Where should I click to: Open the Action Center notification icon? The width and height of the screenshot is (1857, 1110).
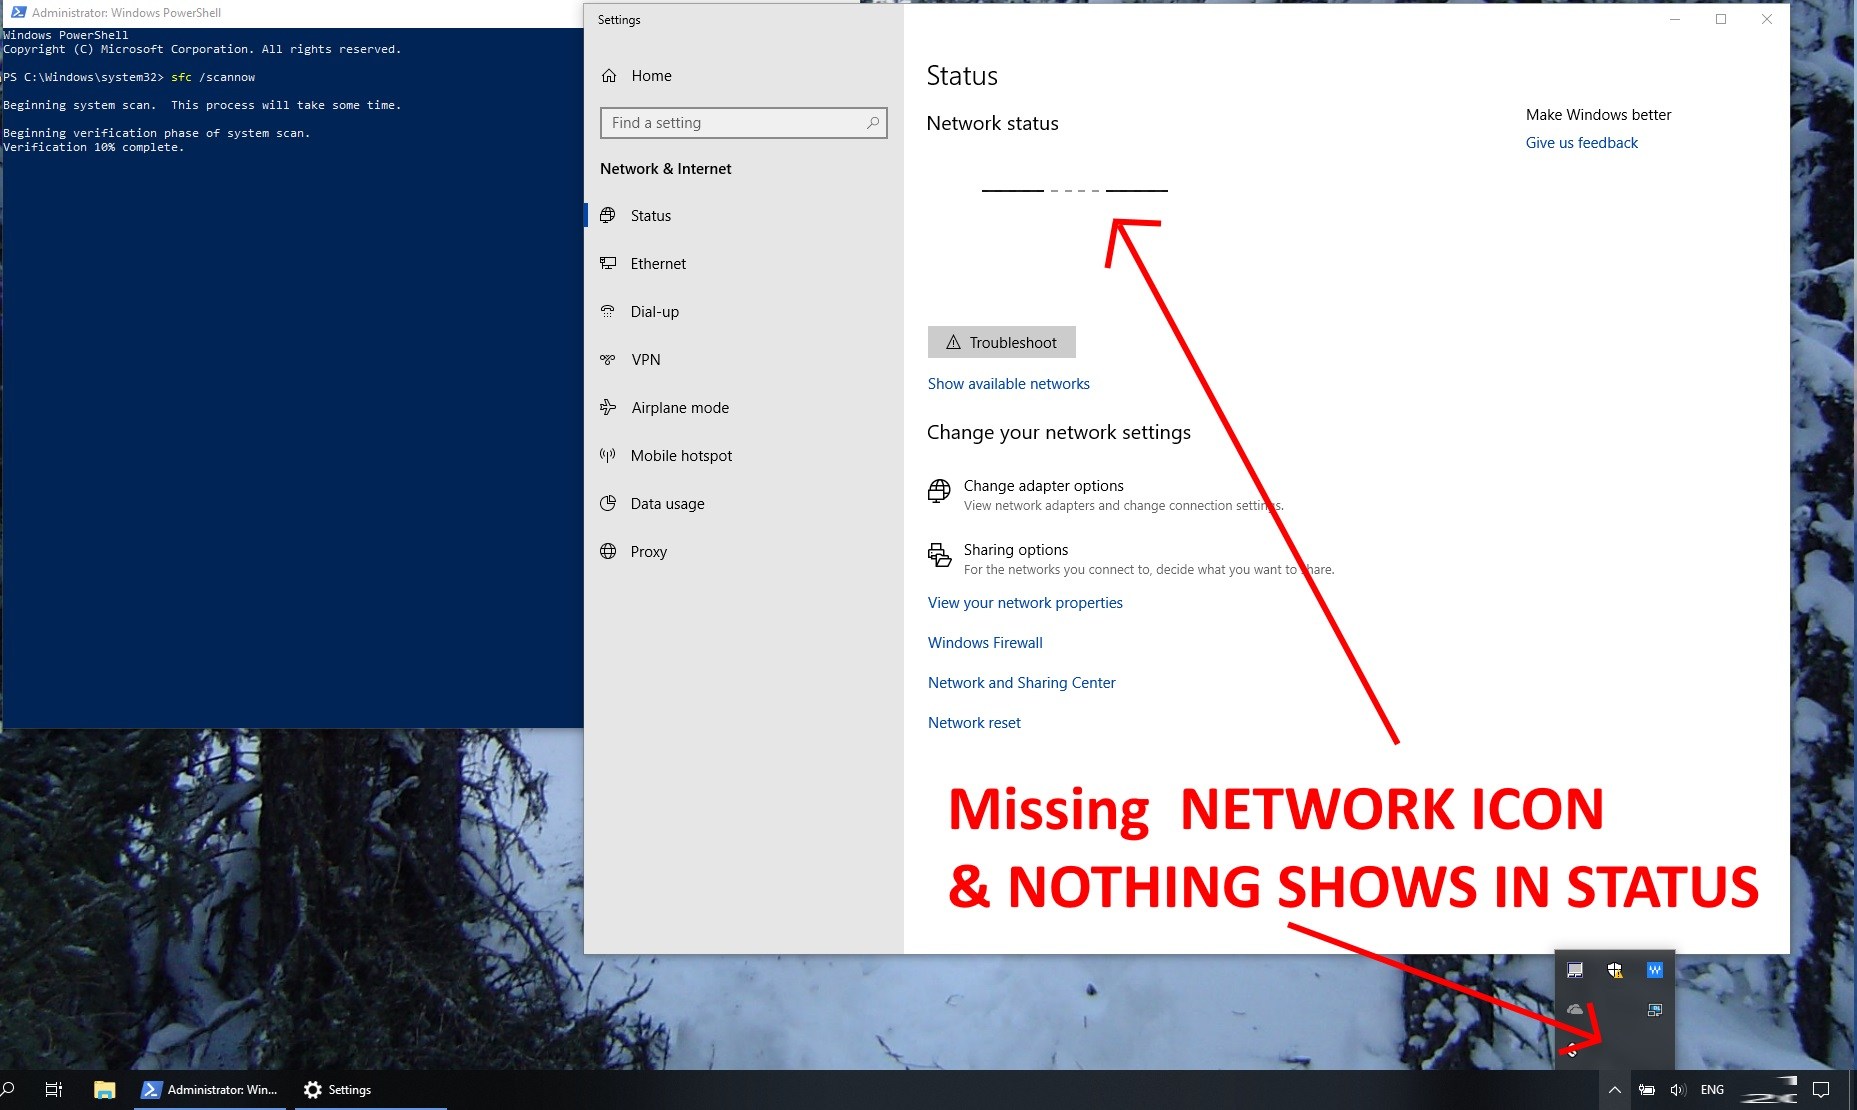click(1820, 1090)
